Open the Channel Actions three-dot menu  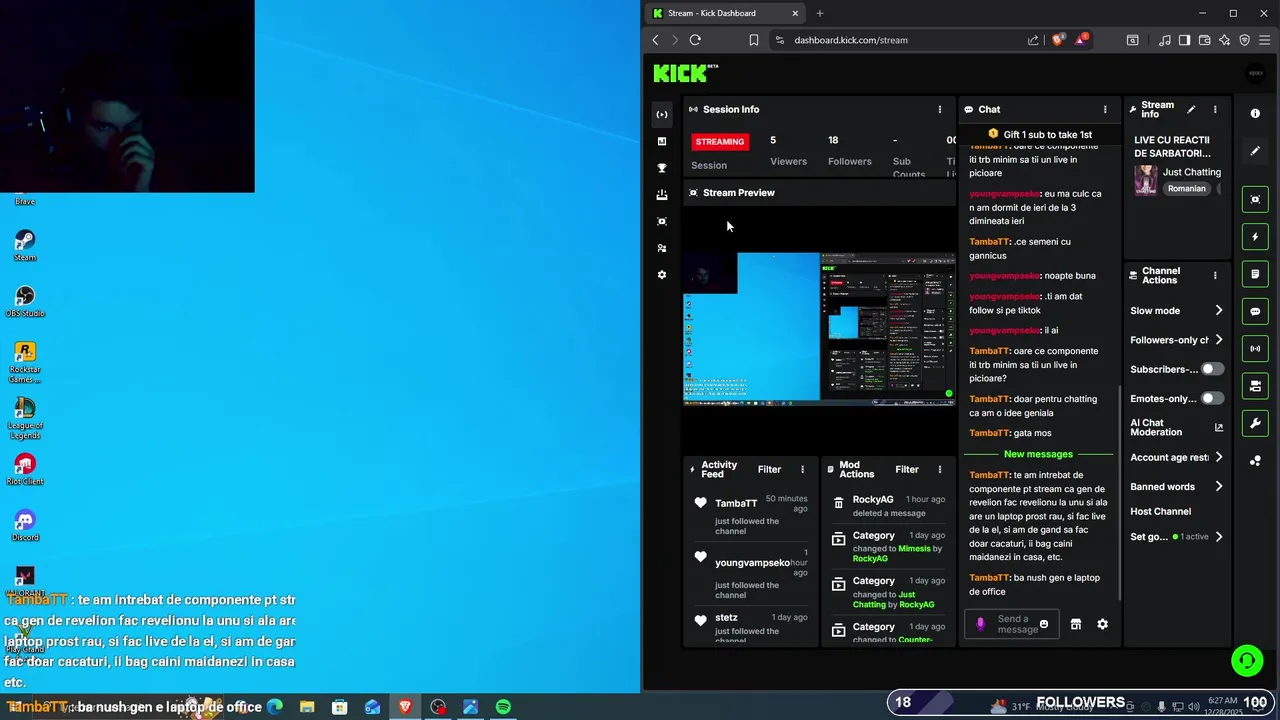click(x=1215, y=275)
